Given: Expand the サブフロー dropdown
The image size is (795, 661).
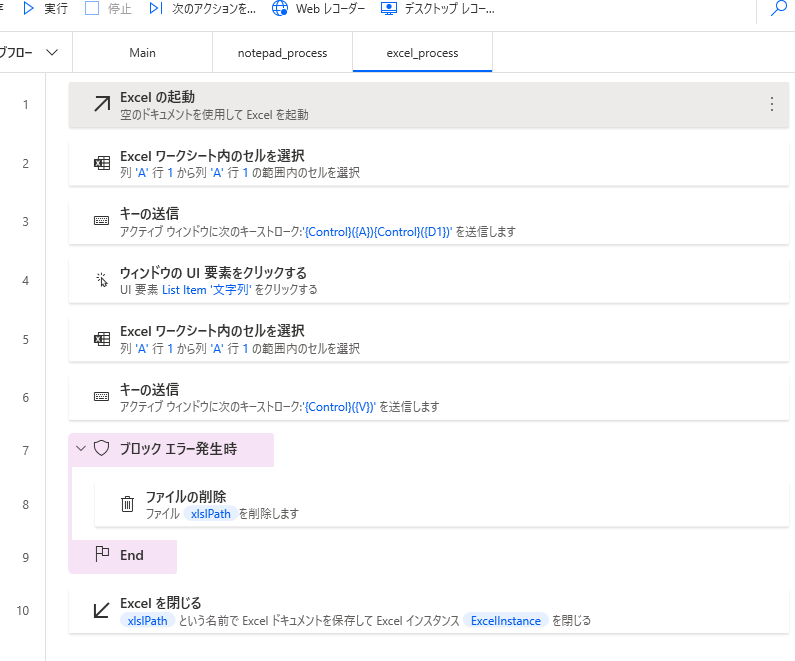Looking at the screenshot, I should pyautogui.click(x=52, y=53).
